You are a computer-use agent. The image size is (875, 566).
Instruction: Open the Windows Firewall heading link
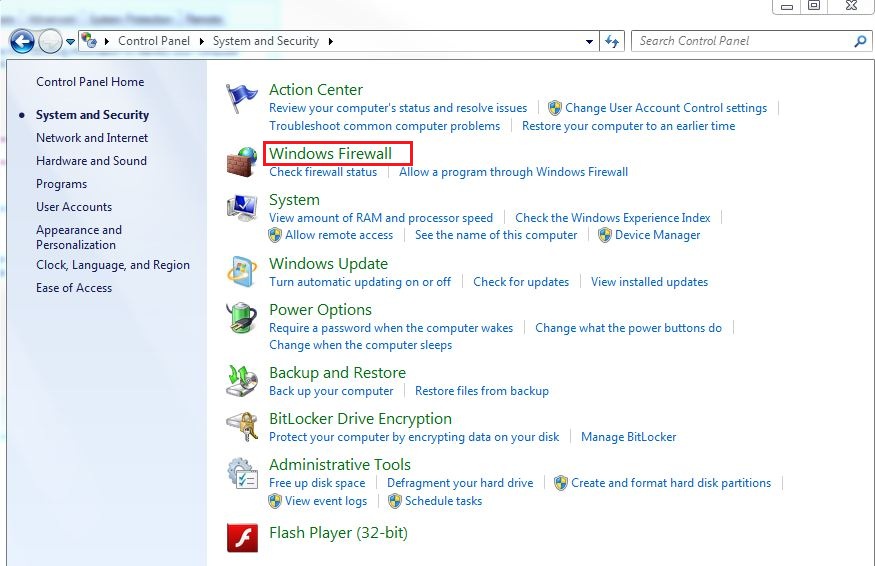tap(330, 154)
